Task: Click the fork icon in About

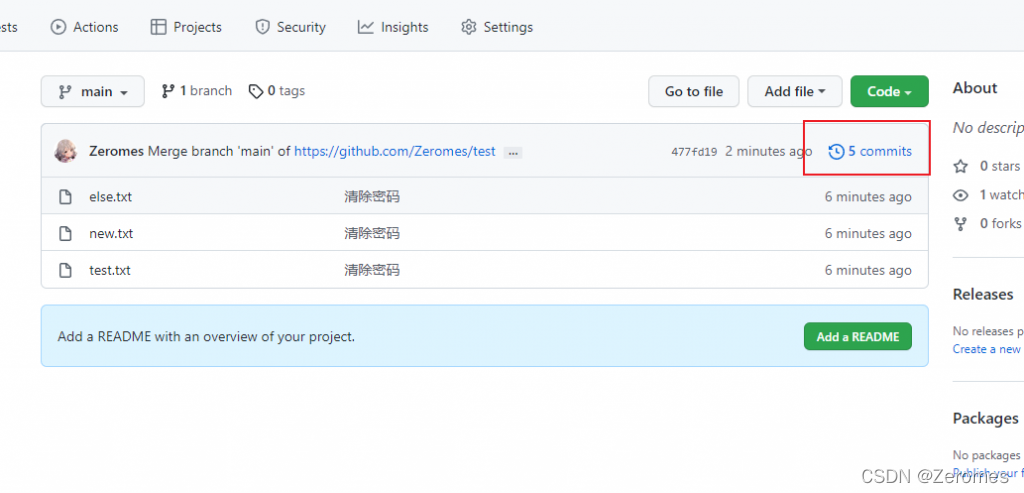Action: pyautogui.click(x=960, y=223)
